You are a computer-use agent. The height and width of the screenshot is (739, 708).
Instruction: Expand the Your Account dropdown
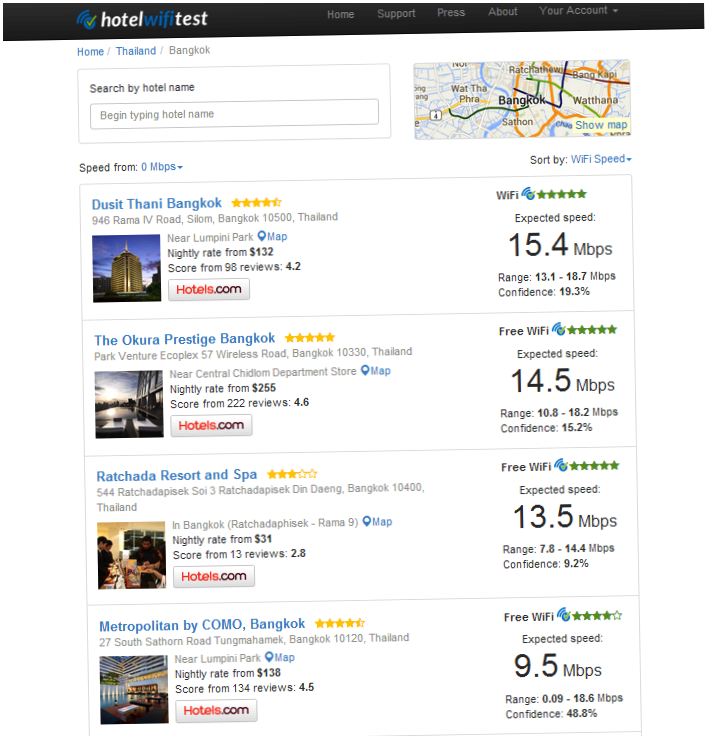(578, 10)
